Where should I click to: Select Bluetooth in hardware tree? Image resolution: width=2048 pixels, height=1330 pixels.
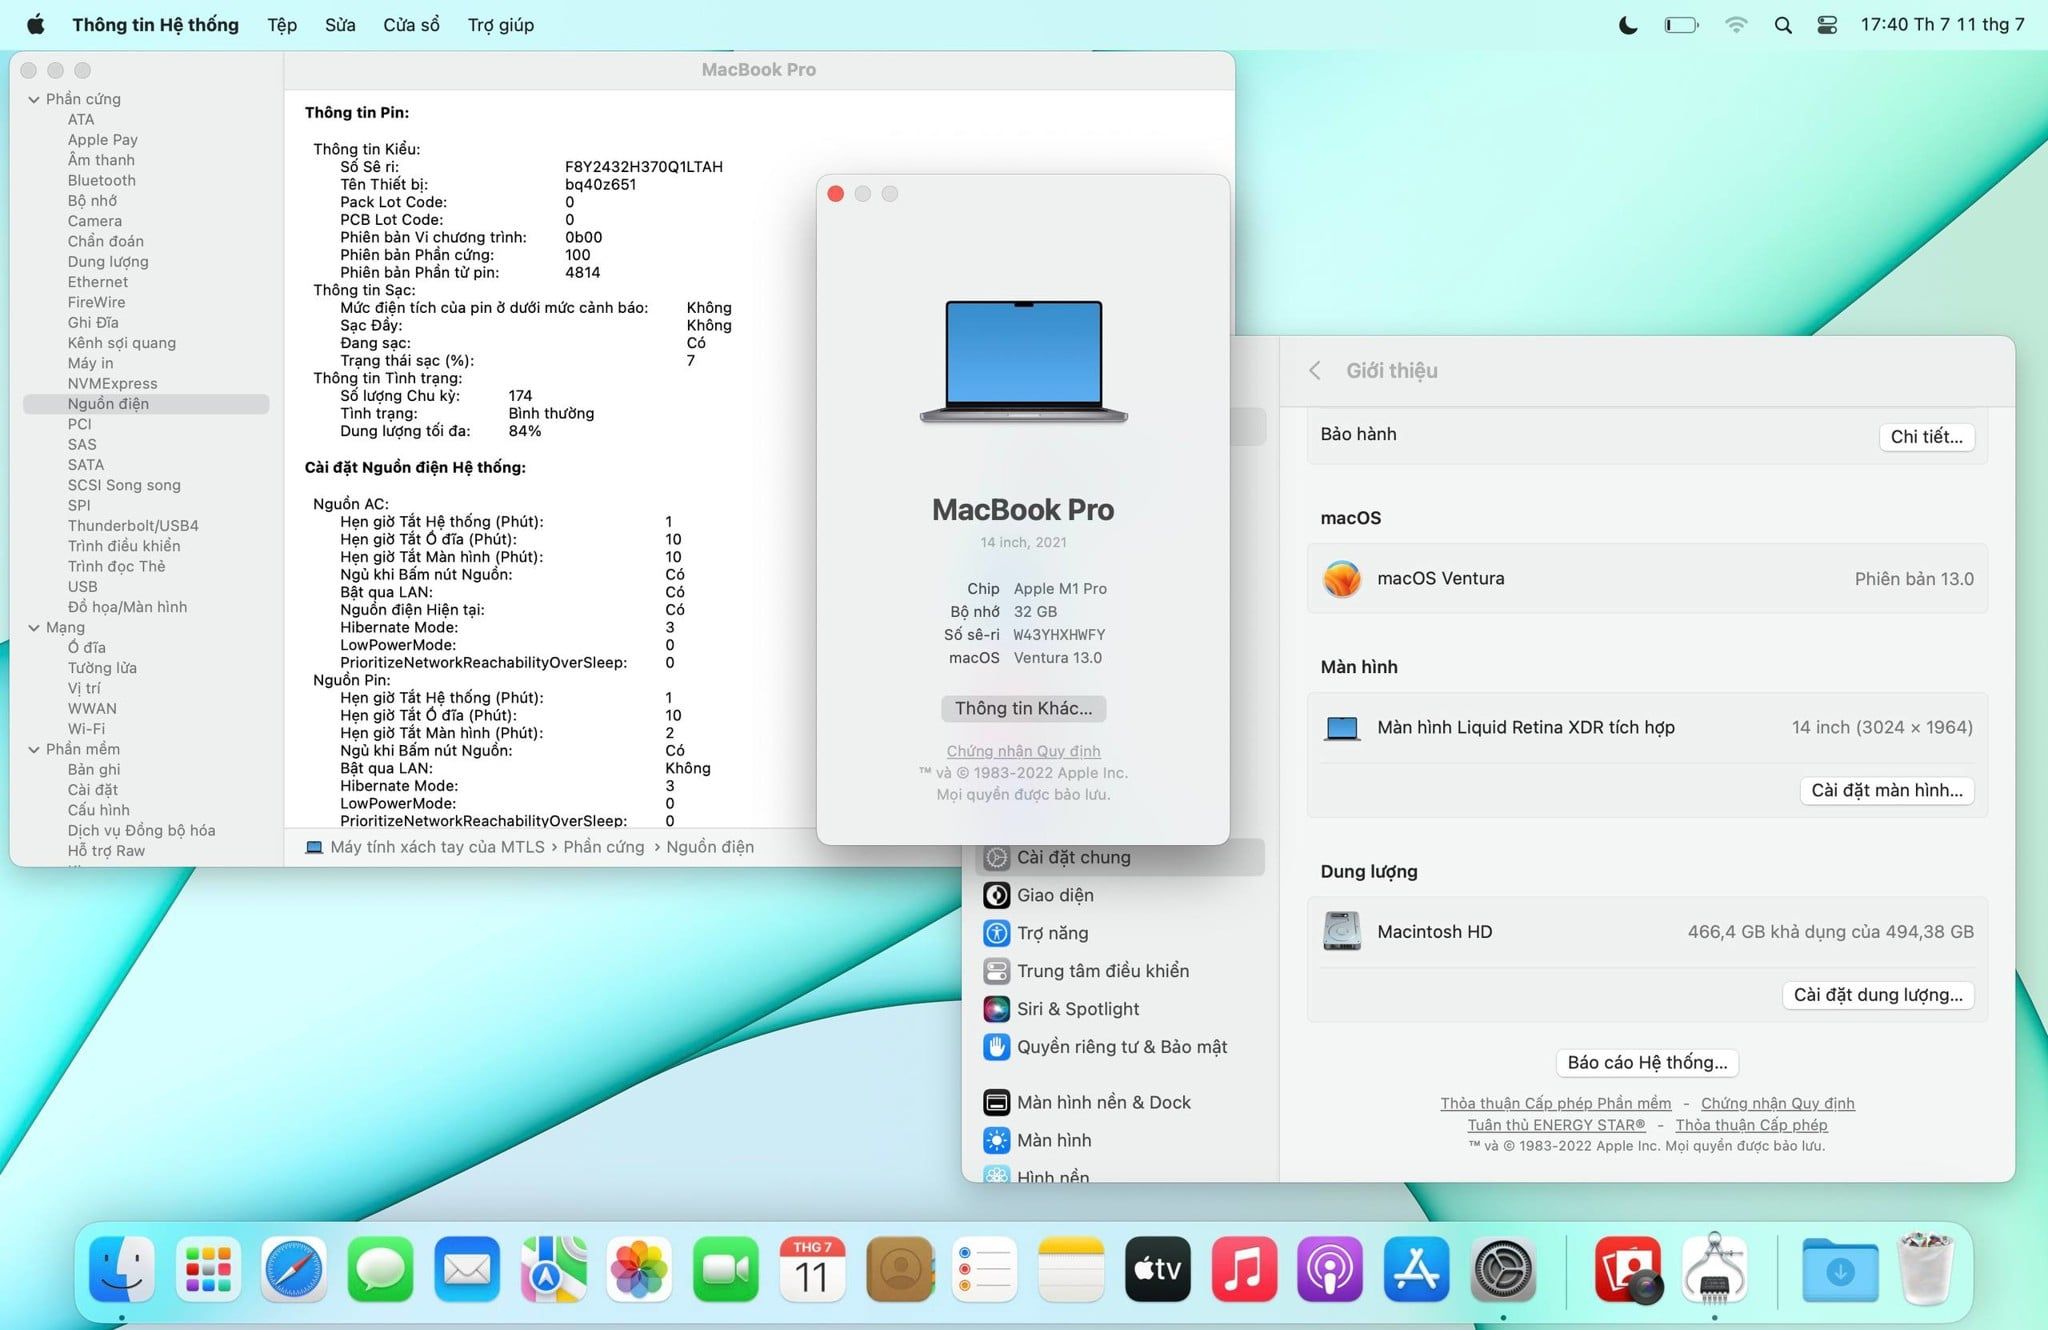coord(101,180)
